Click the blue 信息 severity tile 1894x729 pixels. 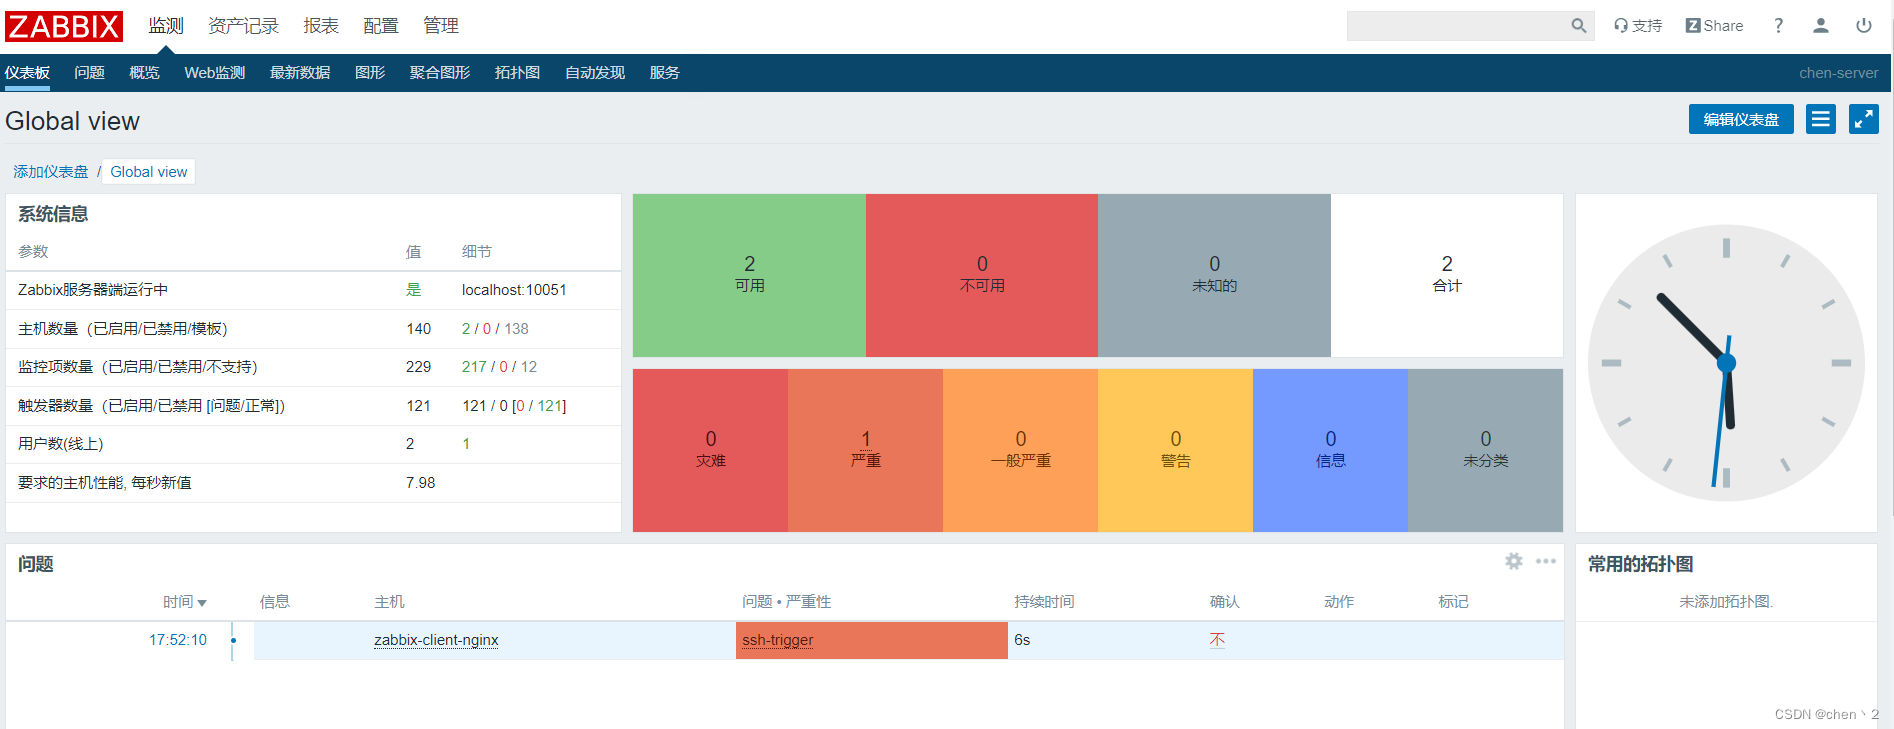1330,450
